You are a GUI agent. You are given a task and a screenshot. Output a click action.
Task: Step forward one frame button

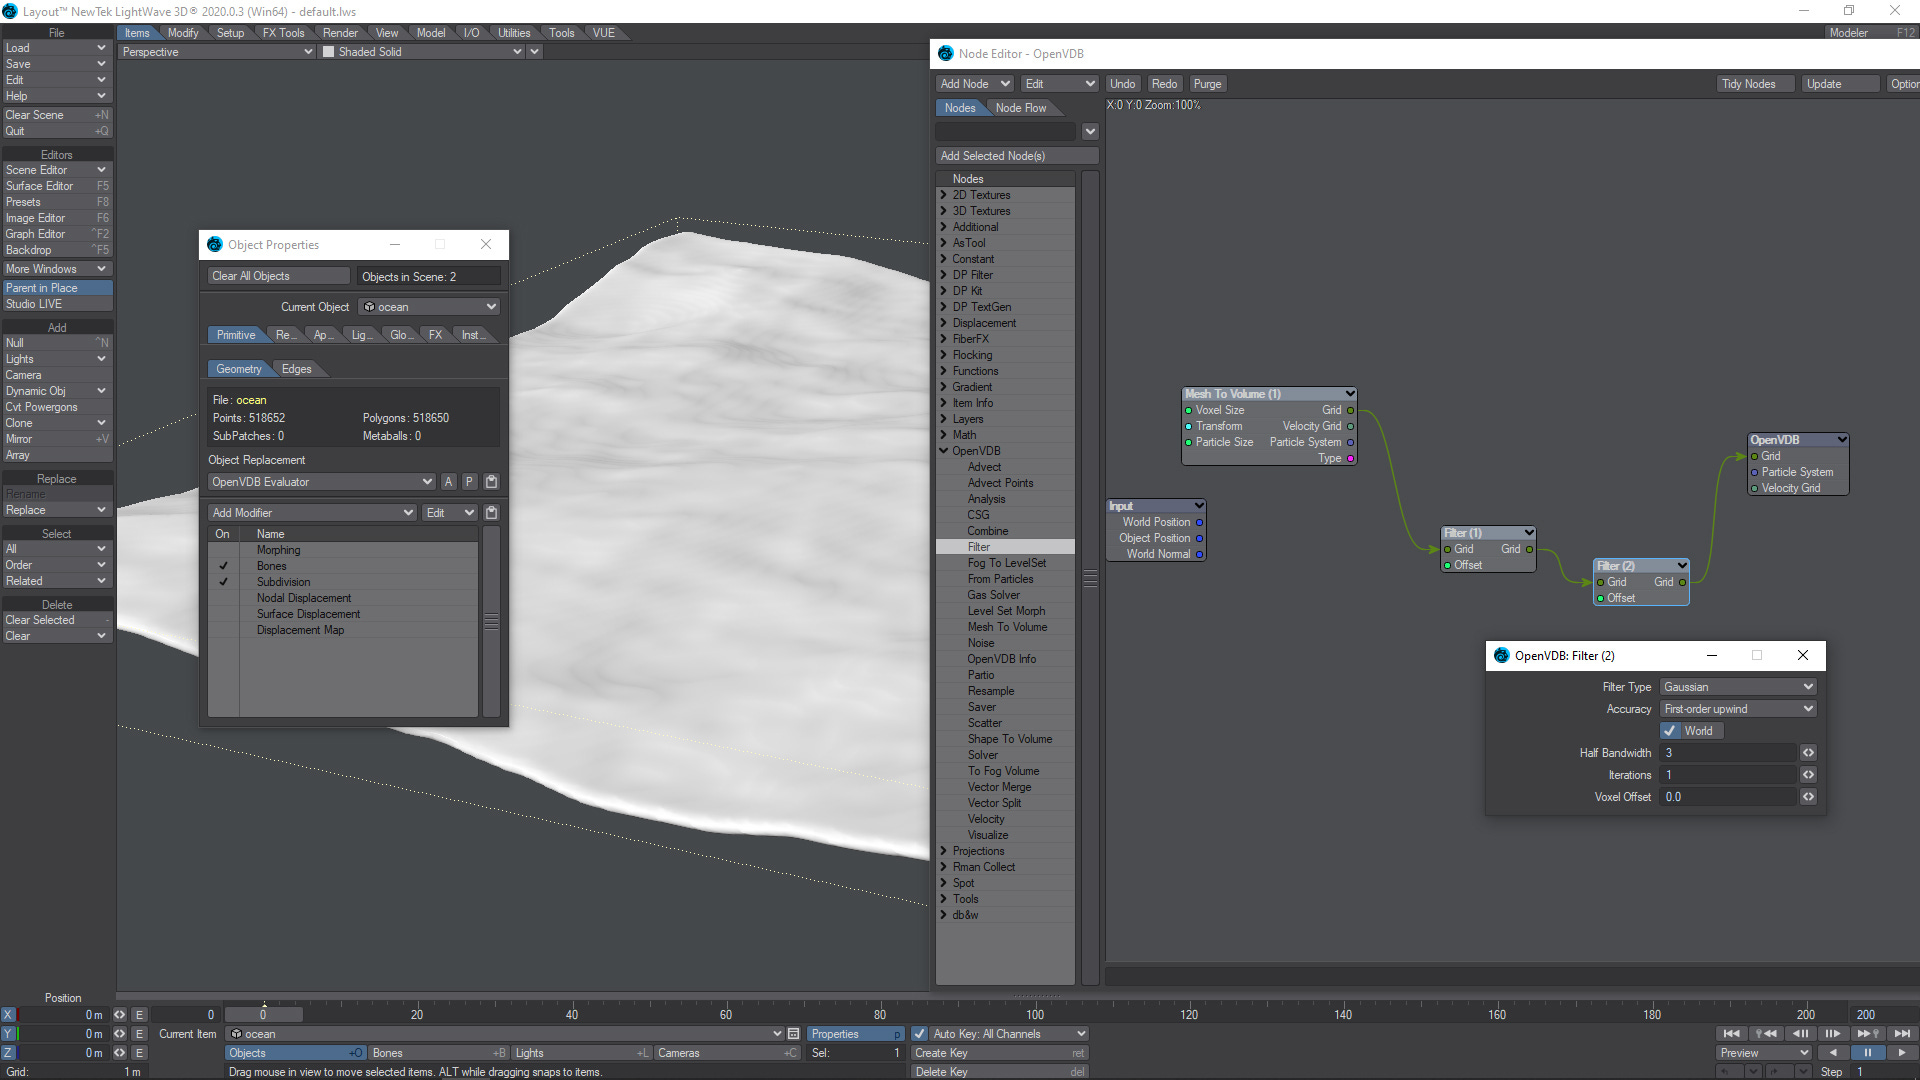1833,1034
